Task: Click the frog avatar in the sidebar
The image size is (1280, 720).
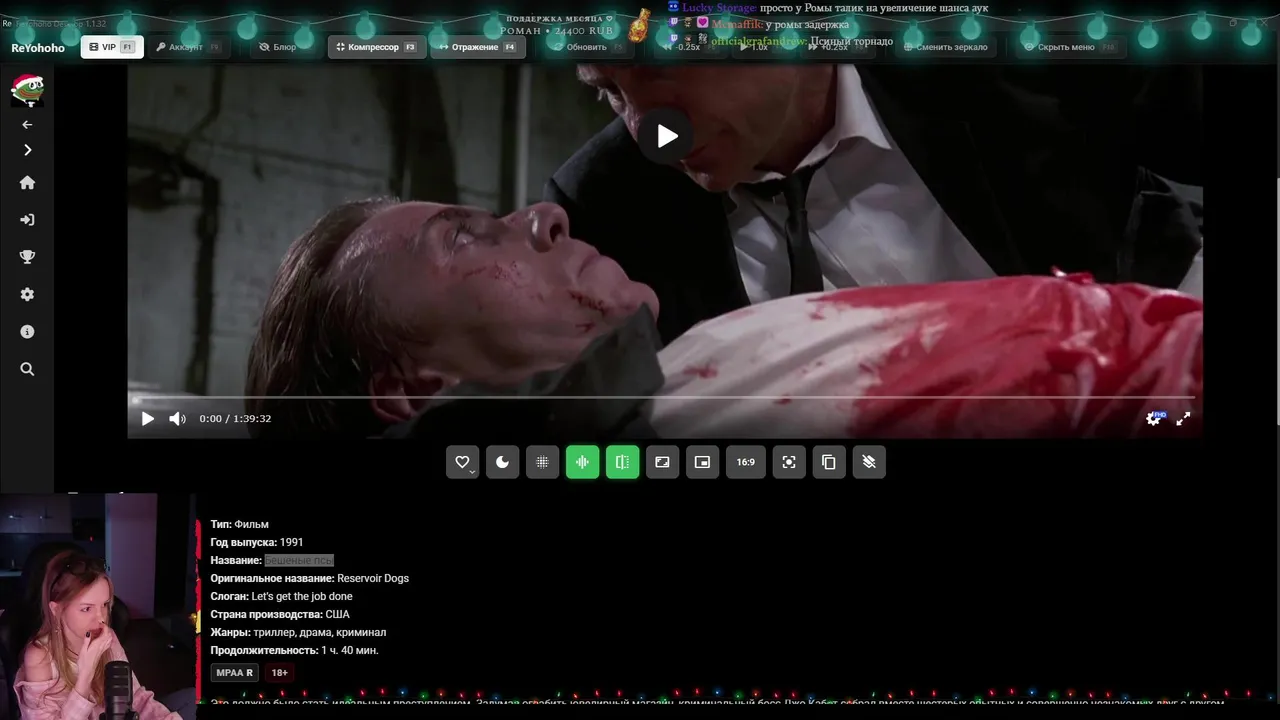Action: coord(27,88)
